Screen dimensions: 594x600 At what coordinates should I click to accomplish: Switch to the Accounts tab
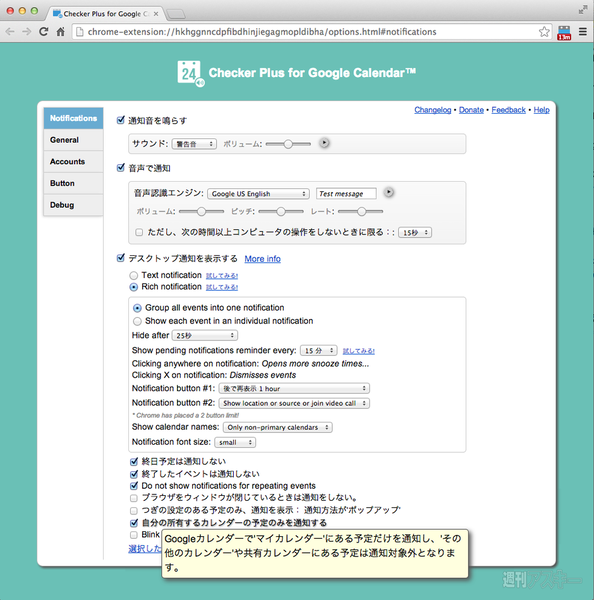tap(73, 161)
